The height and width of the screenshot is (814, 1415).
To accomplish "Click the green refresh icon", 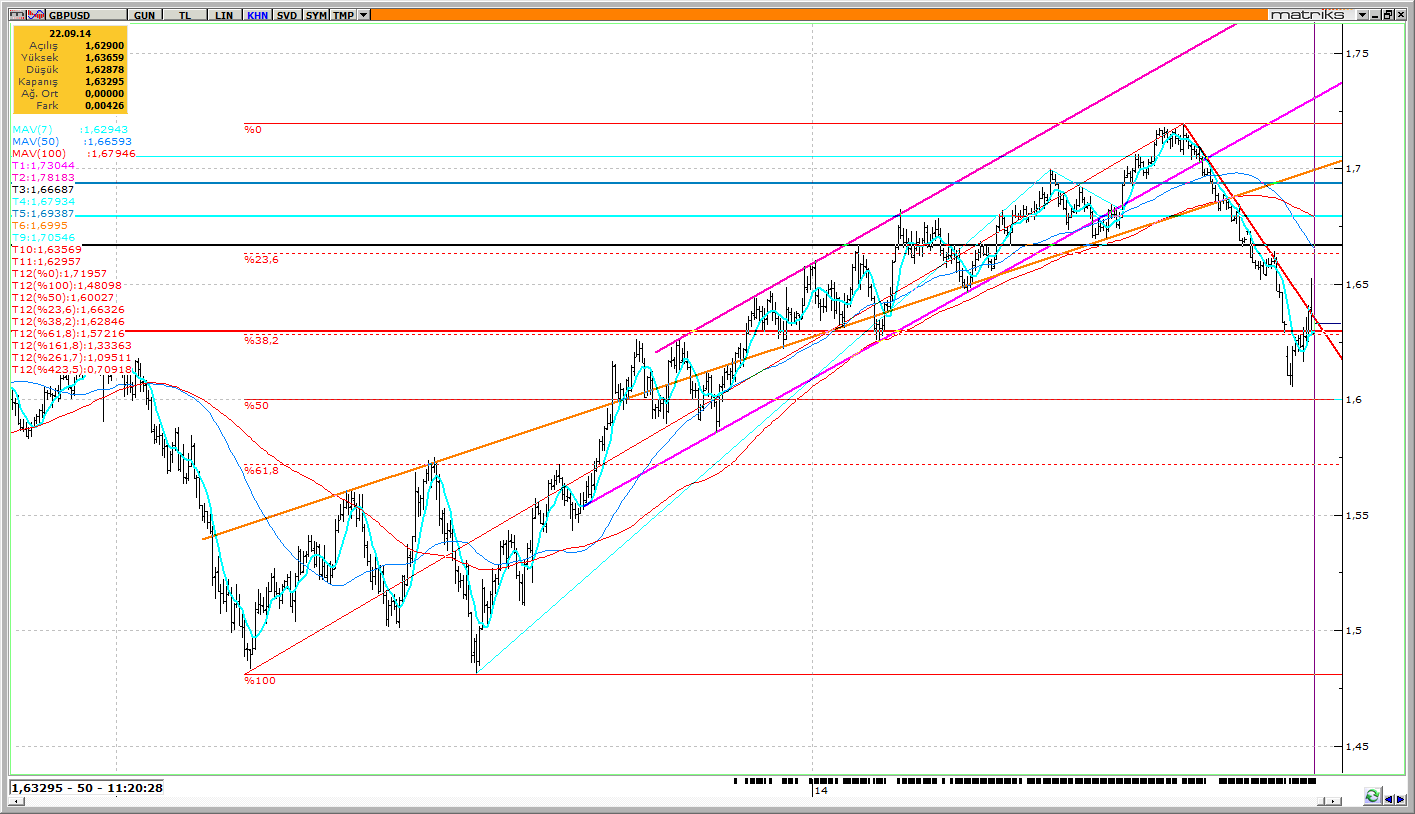I will click(1373, 796).
